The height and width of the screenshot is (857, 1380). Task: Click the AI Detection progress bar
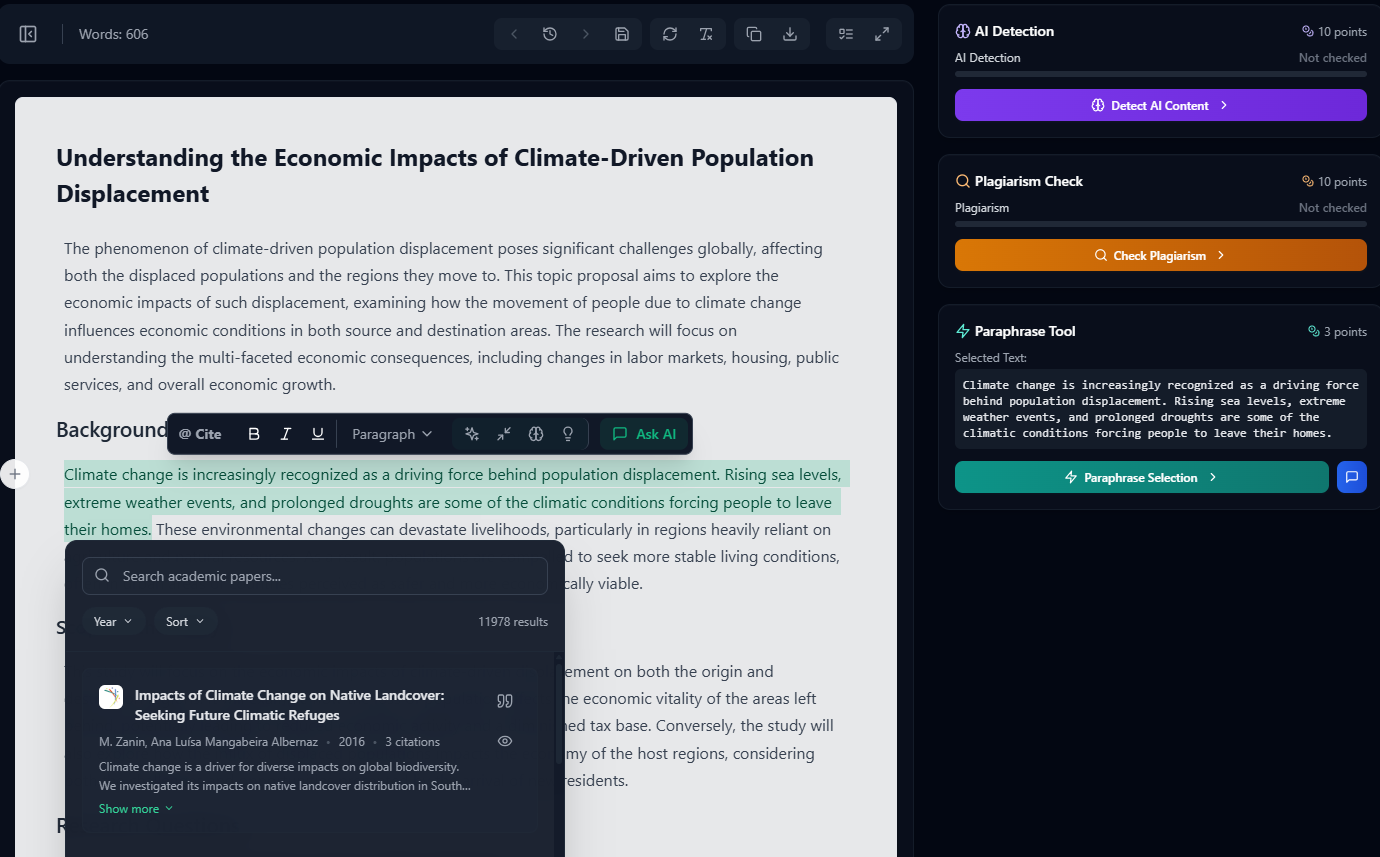[1160, 74]
